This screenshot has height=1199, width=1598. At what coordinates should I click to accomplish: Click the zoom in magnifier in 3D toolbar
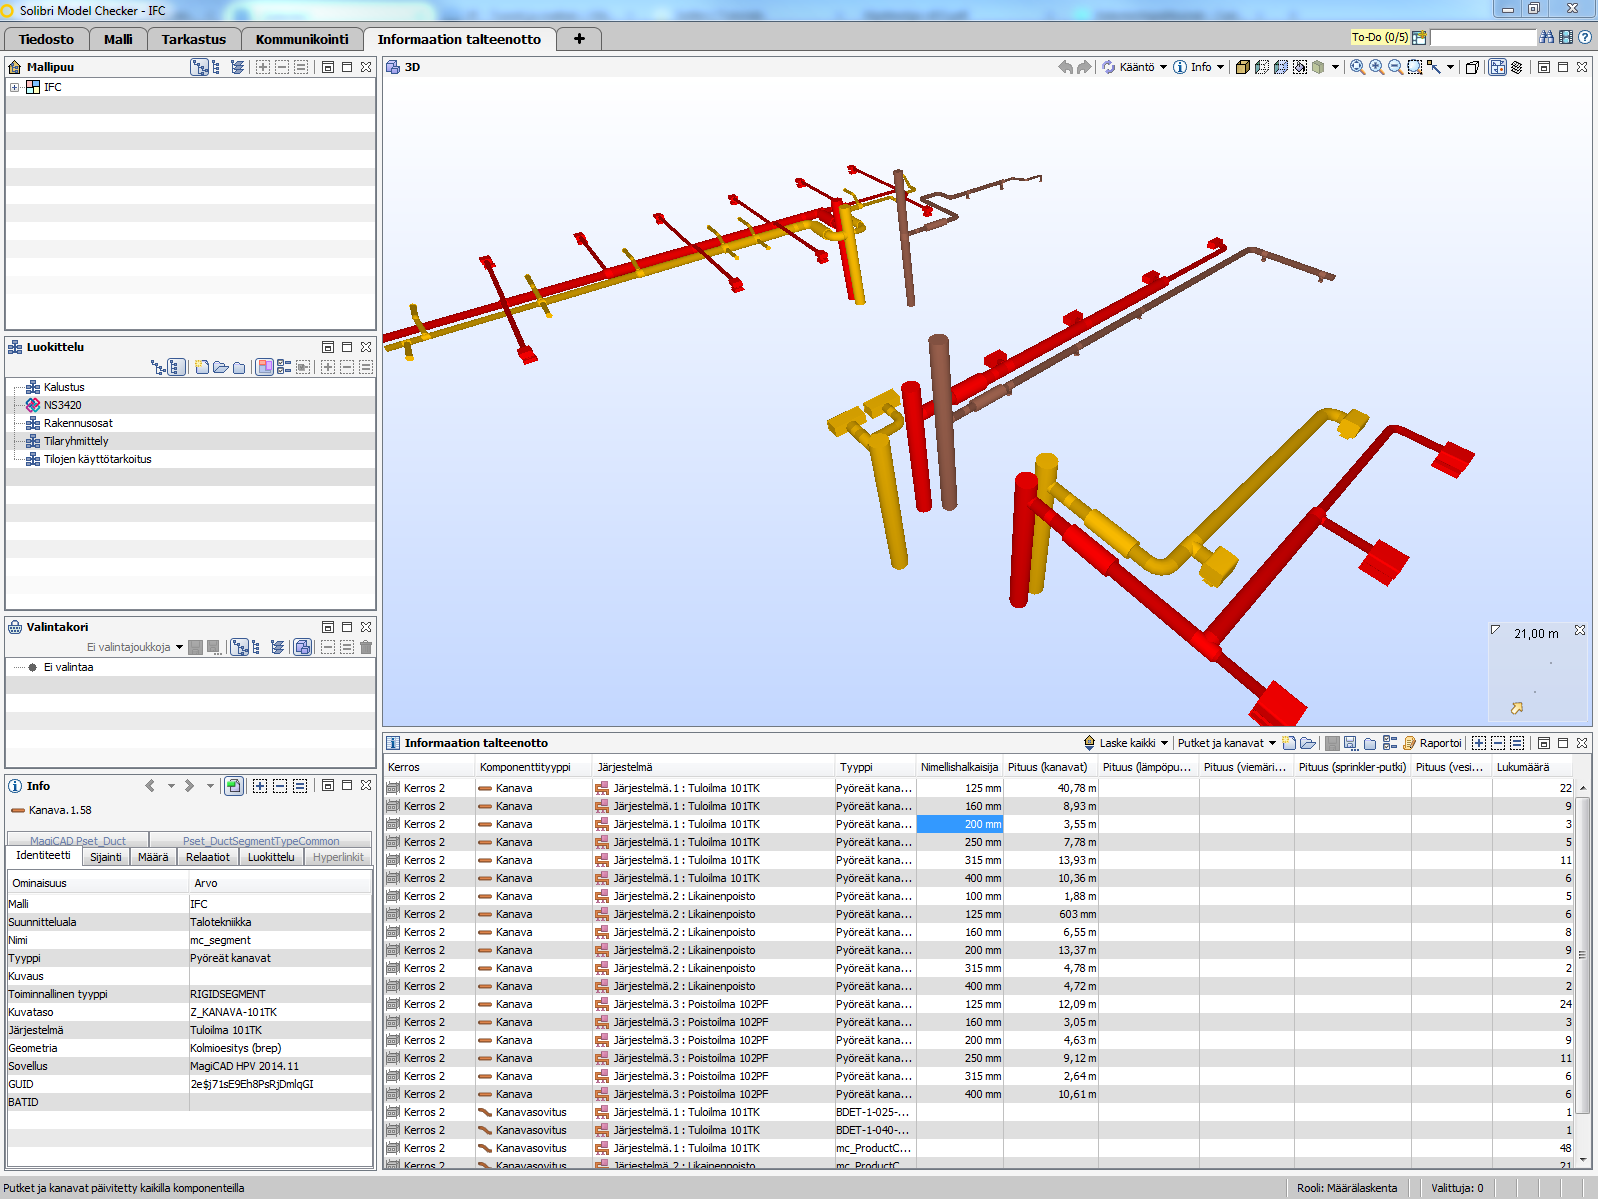1376,67
